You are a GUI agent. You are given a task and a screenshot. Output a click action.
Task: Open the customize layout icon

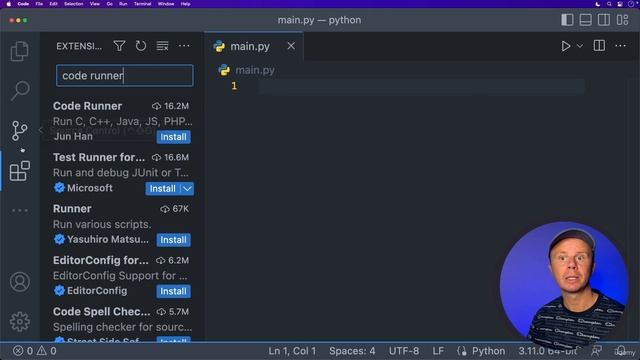(x=622, y=20)
